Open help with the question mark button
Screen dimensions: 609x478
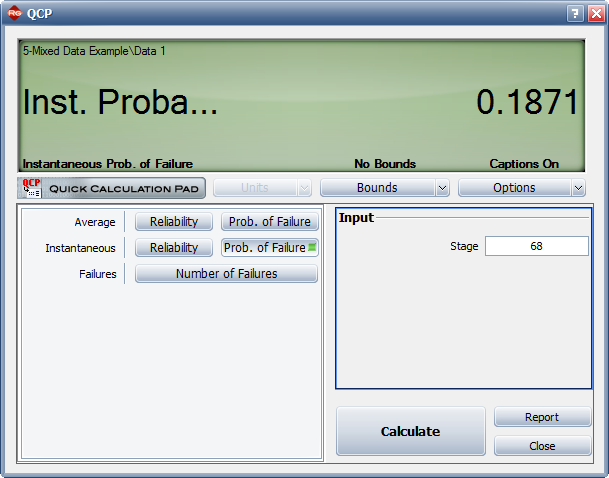(x=575, y=14)
